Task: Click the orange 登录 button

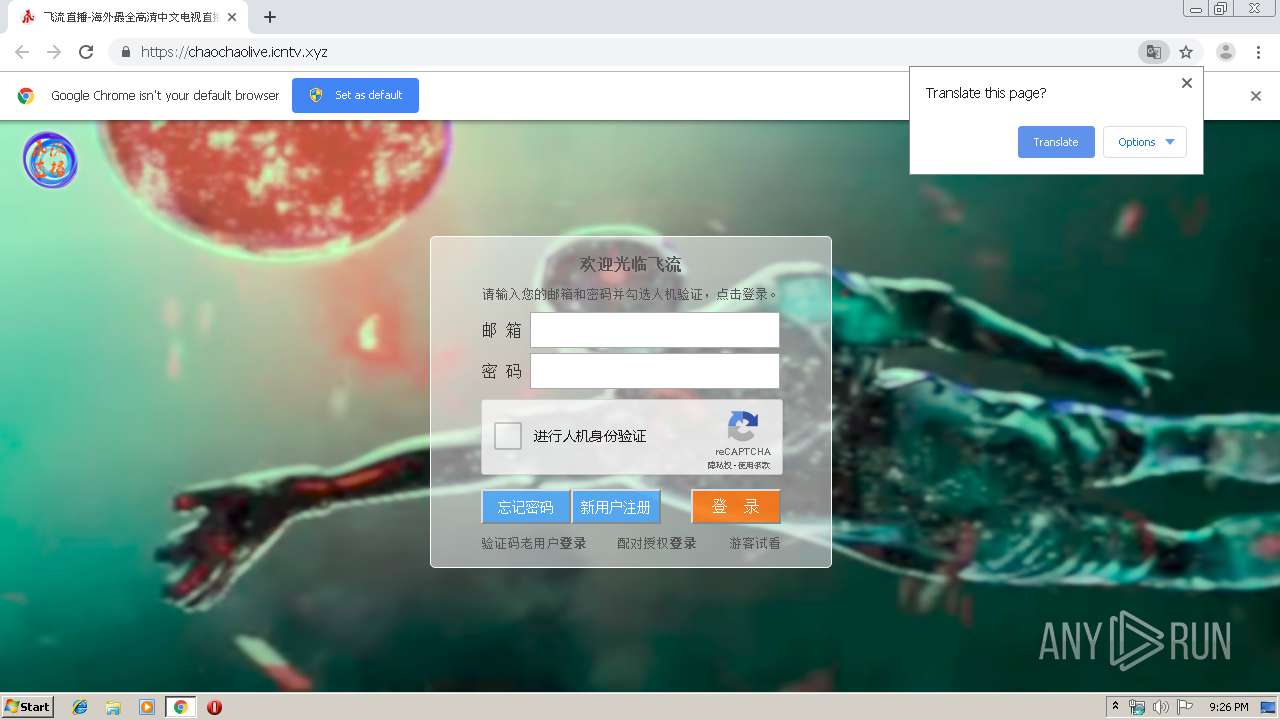Action: (x=736, y=507)
